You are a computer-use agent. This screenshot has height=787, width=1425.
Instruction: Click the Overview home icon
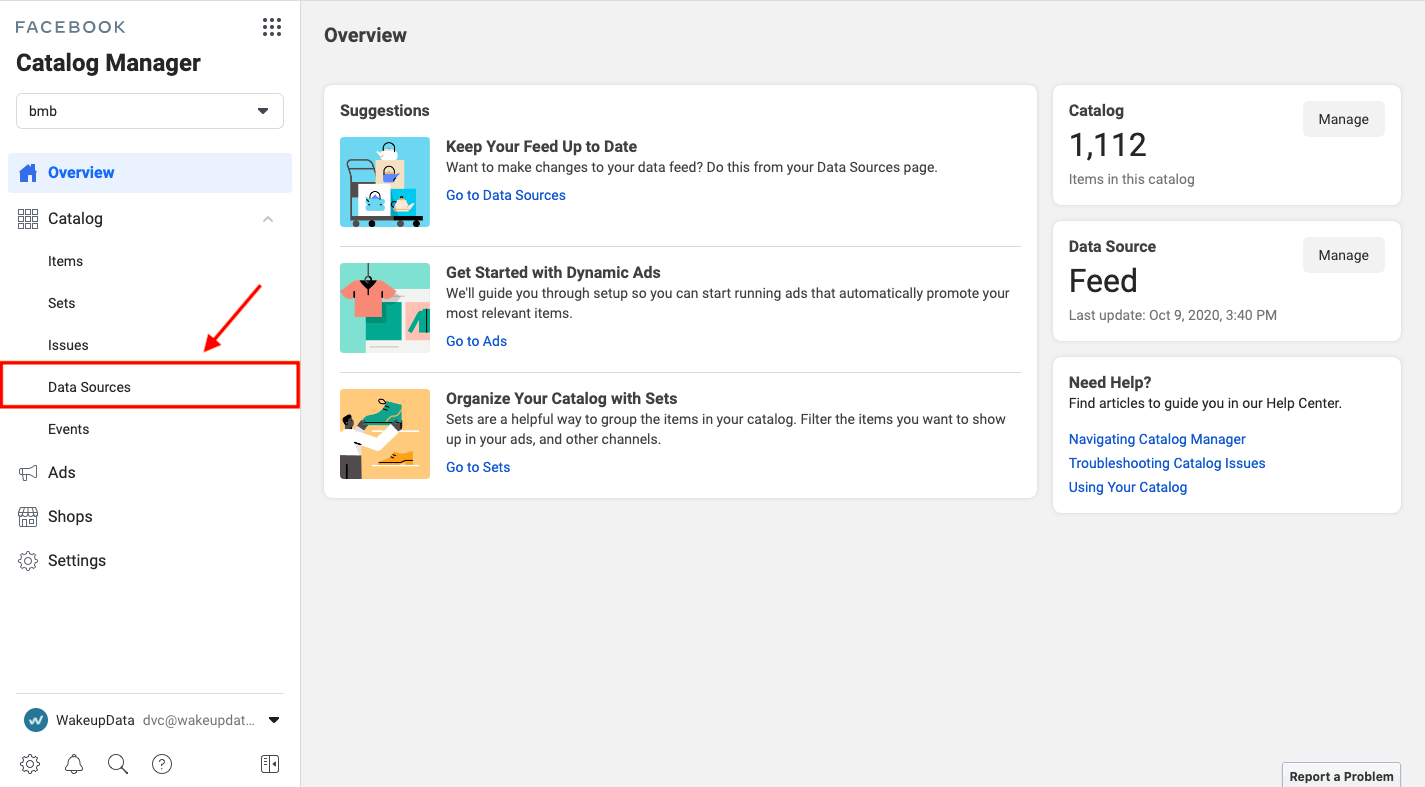[x=28, y=172]
